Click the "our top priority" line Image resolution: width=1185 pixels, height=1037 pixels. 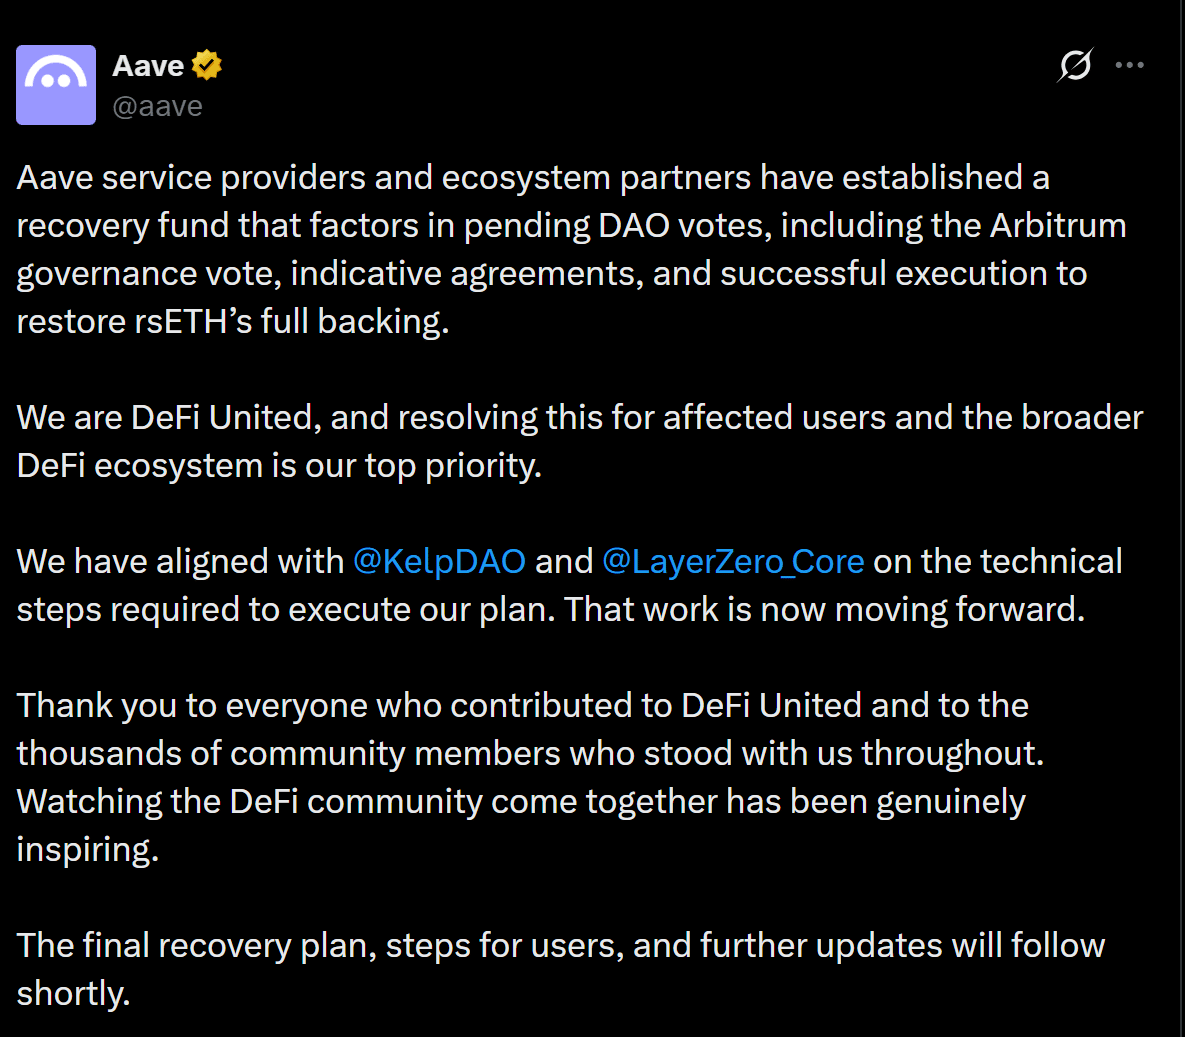coord(279,466)
